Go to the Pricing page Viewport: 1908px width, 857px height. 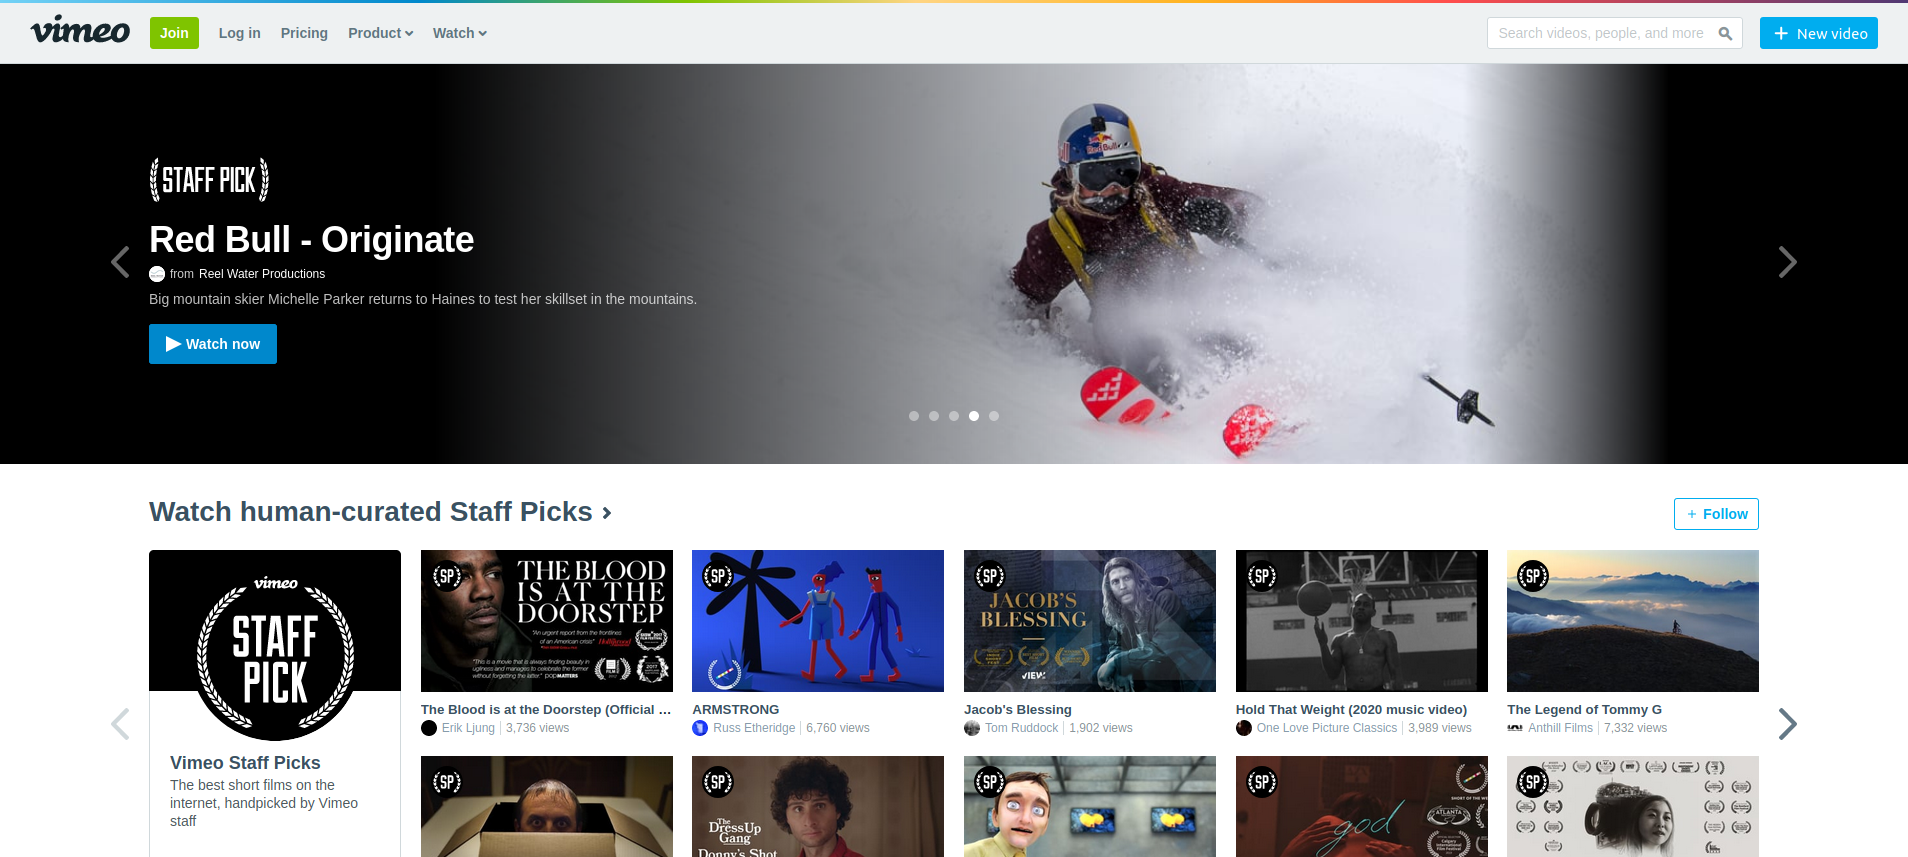304,33
